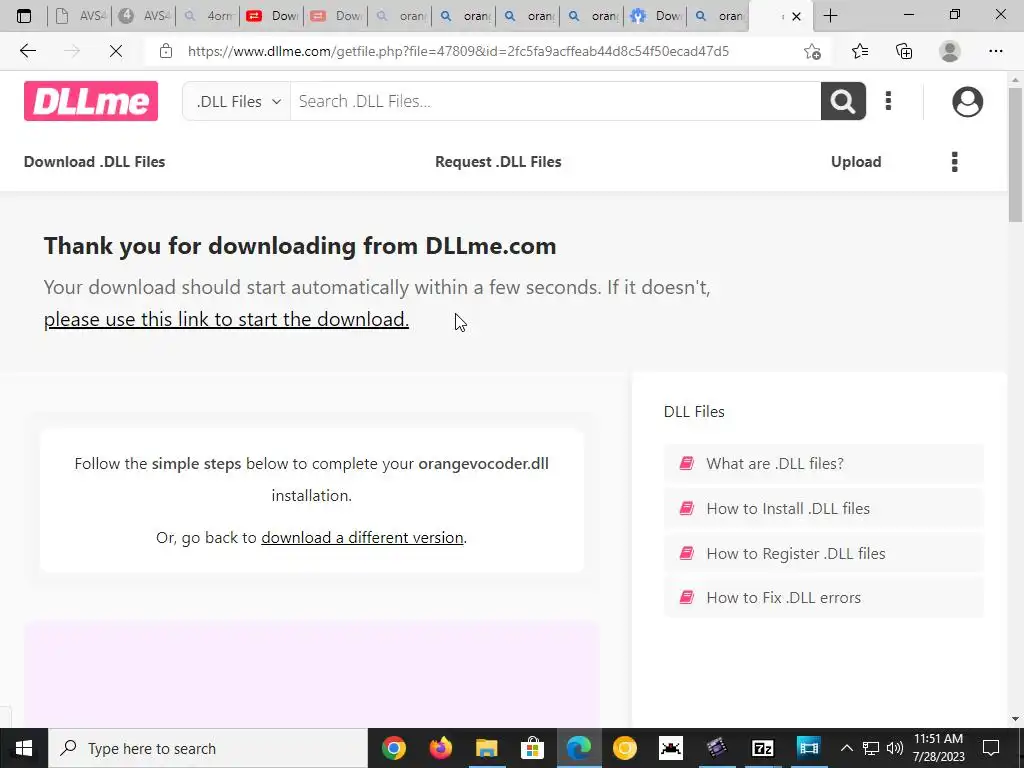Viewport: 1024px width, 768px height.
Task: Switch to 'Dow' tab with blue gear icon
Action: click(656, 16)
